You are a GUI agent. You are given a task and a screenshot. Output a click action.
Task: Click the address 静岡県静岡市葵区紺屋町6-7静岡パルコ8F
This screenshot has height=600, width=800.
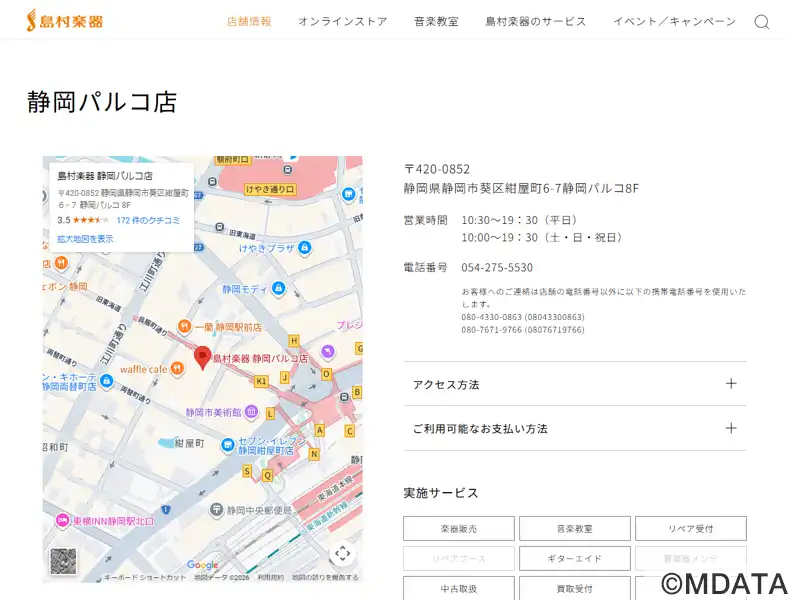pos(521,188)
